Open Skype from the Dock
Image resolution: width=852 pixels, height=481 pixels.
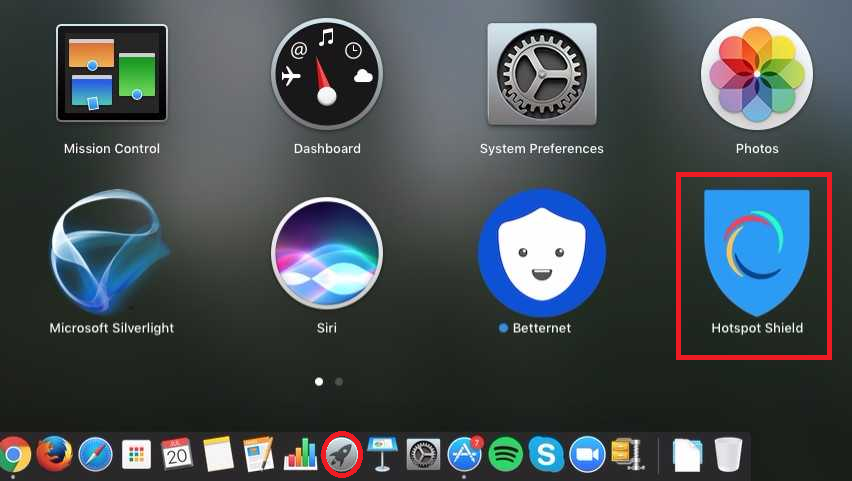(x=546, y=454)
